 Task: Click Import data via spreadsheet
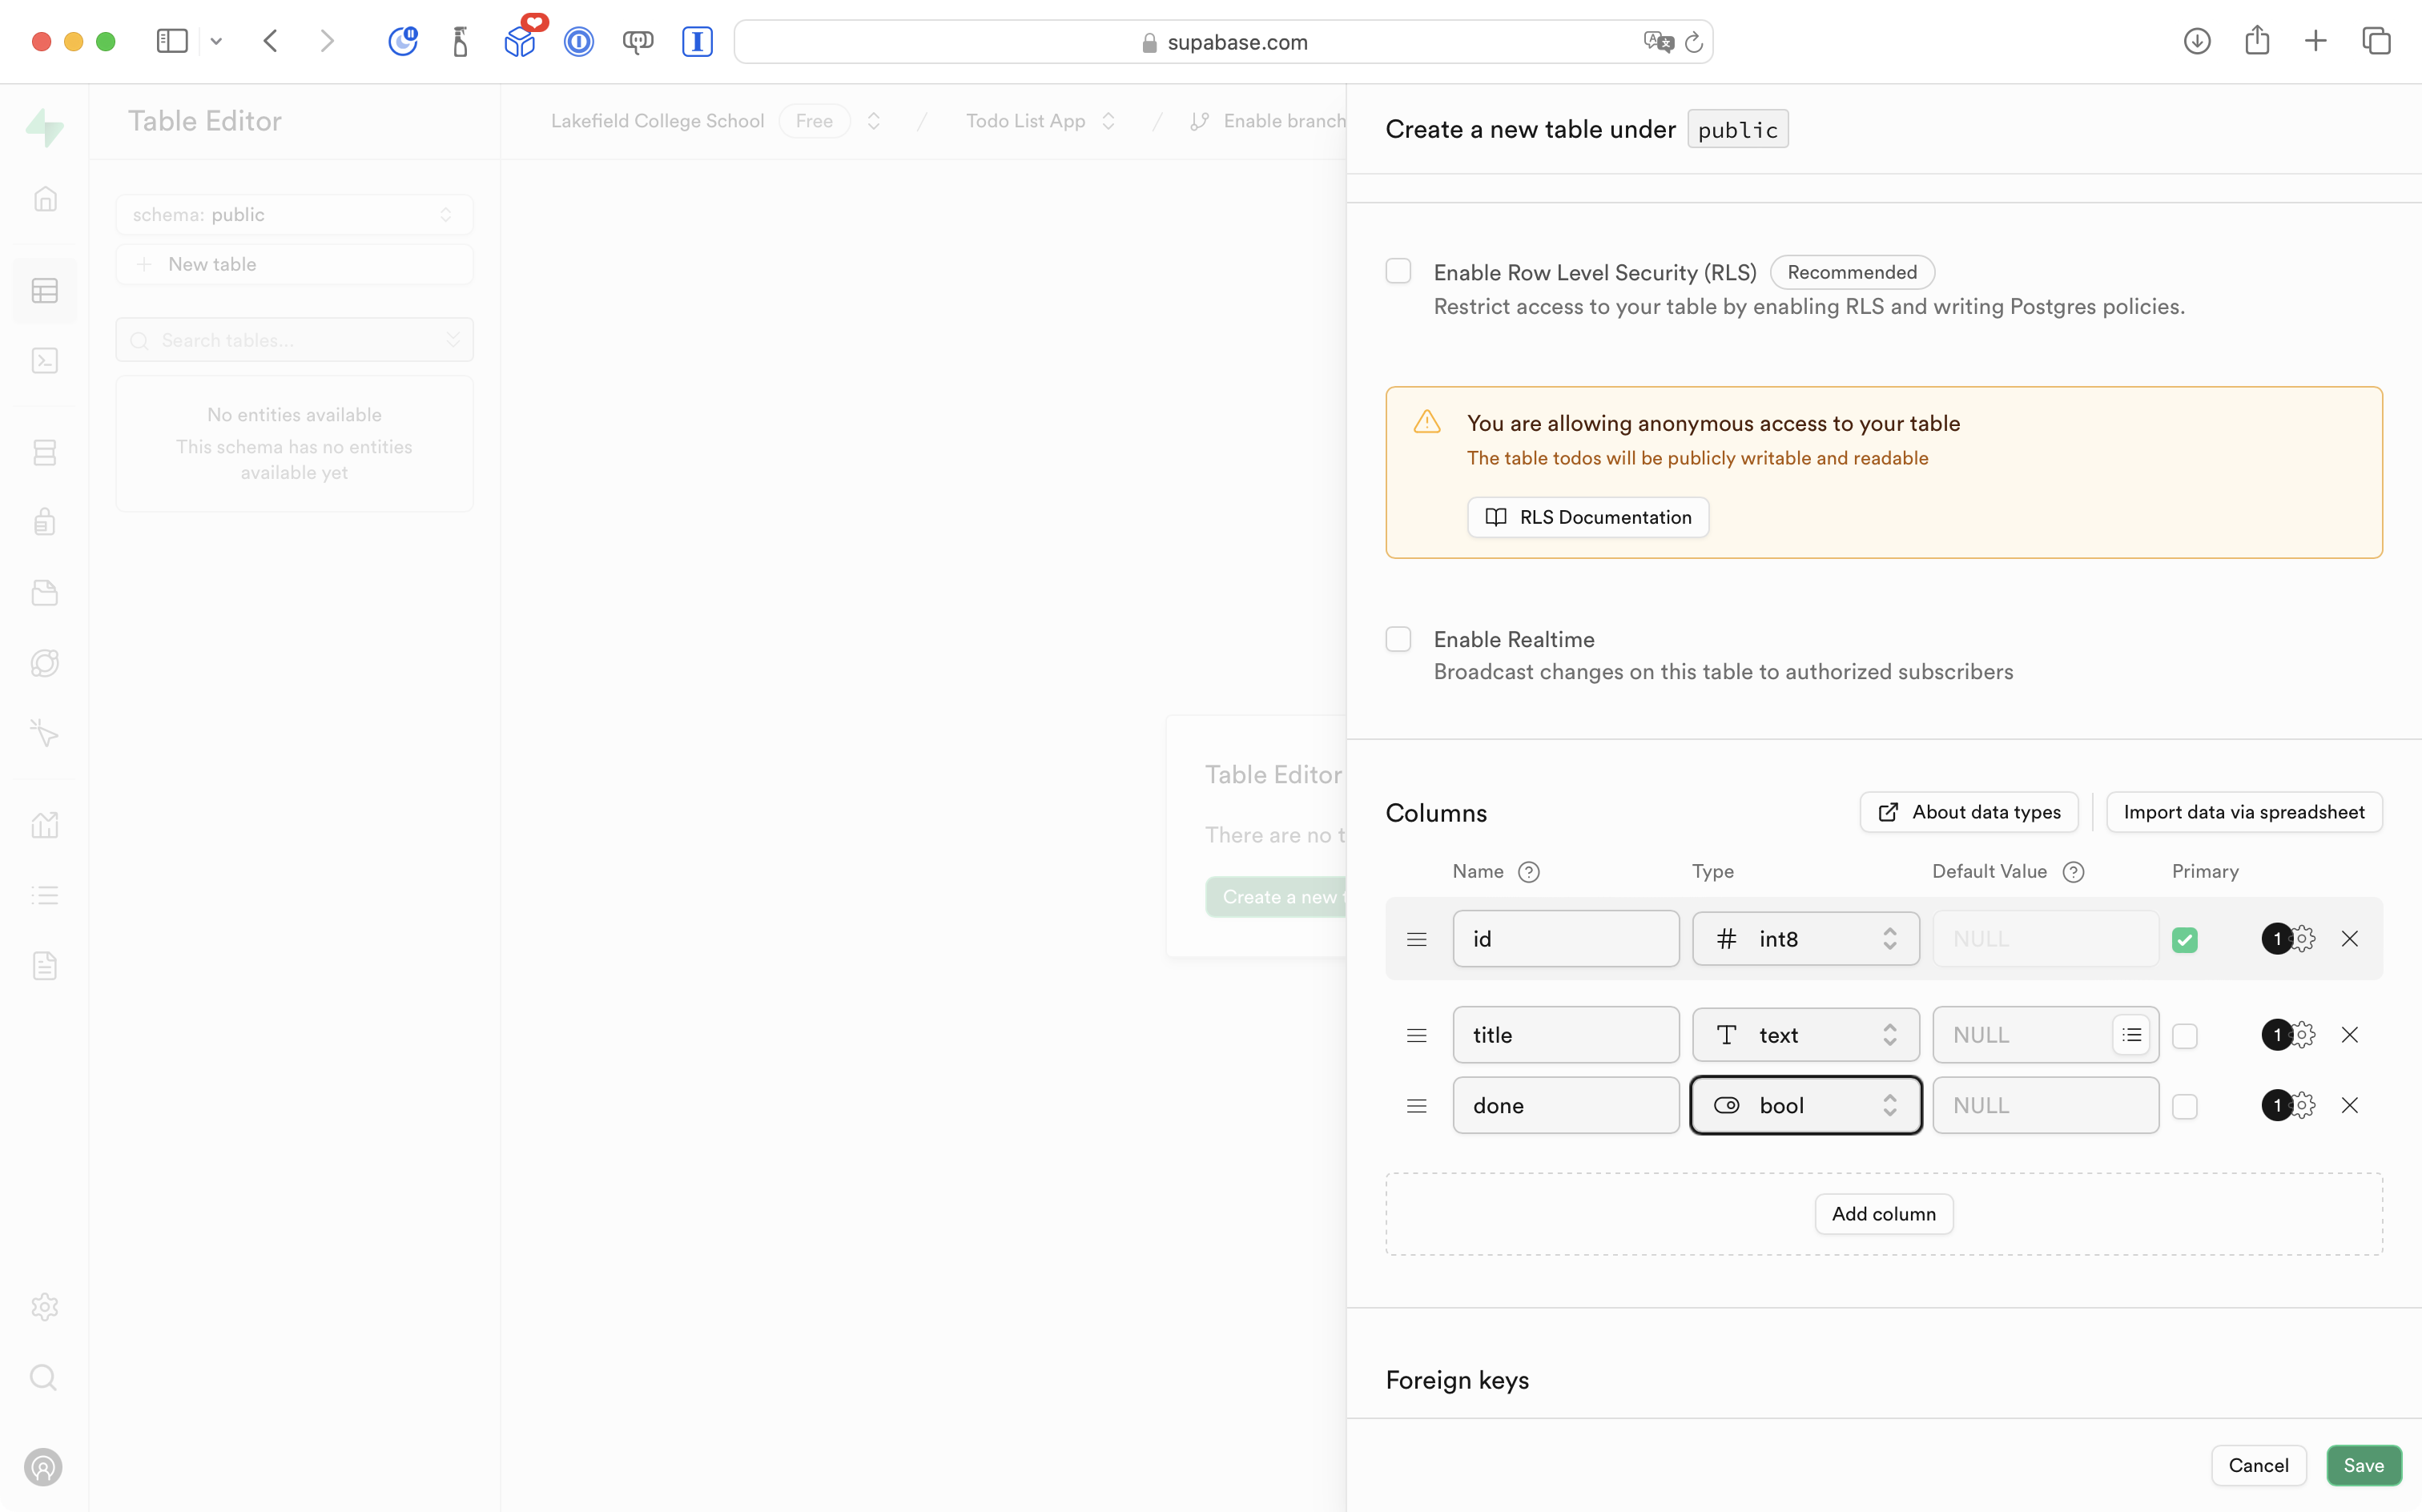coord(2243,812)
